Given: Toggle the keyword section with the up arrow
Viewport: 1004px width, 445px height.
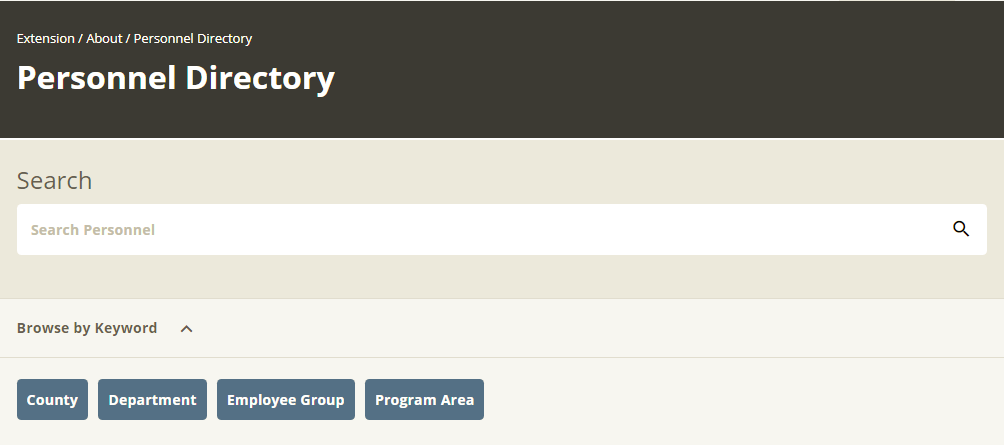Looking at the screenshot, I should (186, 328).
